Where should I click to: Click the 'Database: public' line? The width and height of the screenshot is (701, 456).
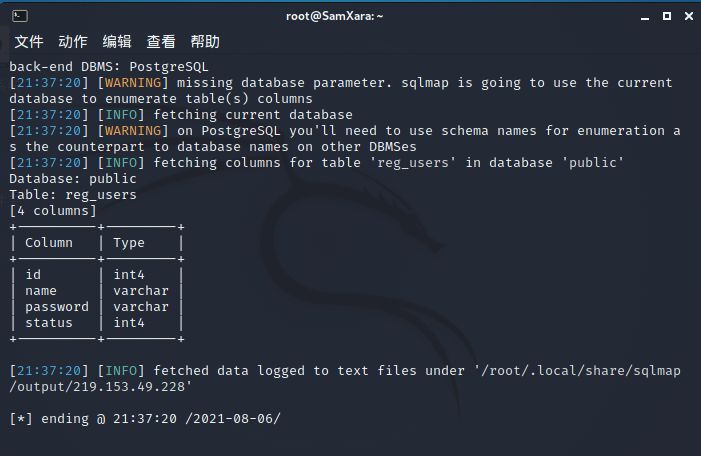point(73,179)
